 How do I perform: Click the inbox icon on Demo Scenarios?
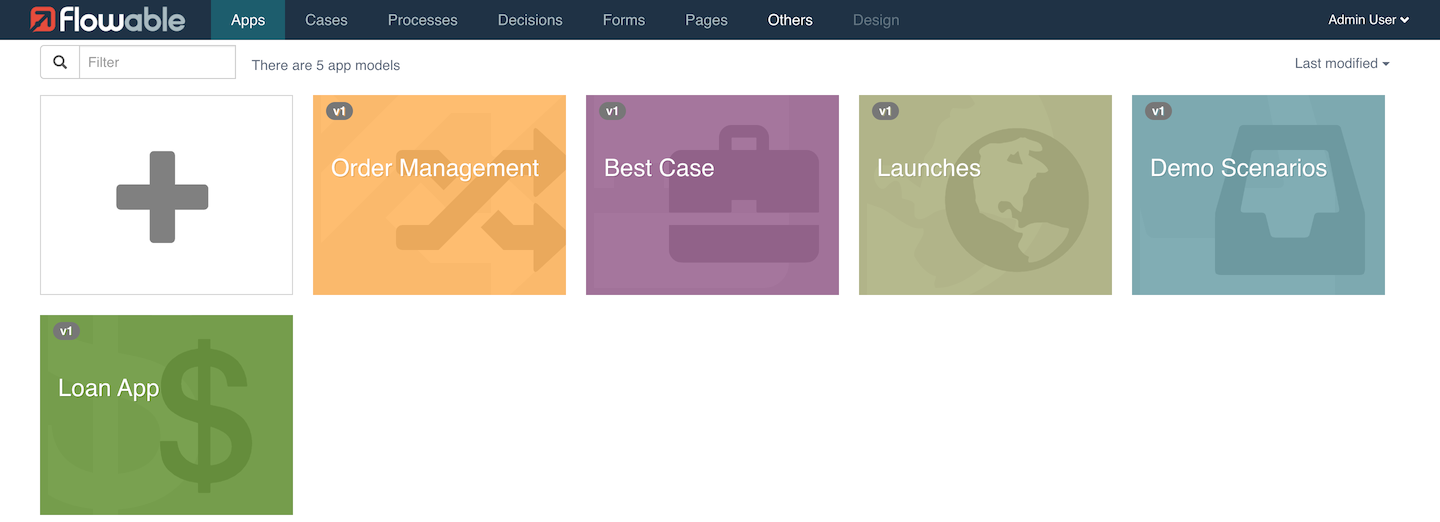[x=1290, y=200]
